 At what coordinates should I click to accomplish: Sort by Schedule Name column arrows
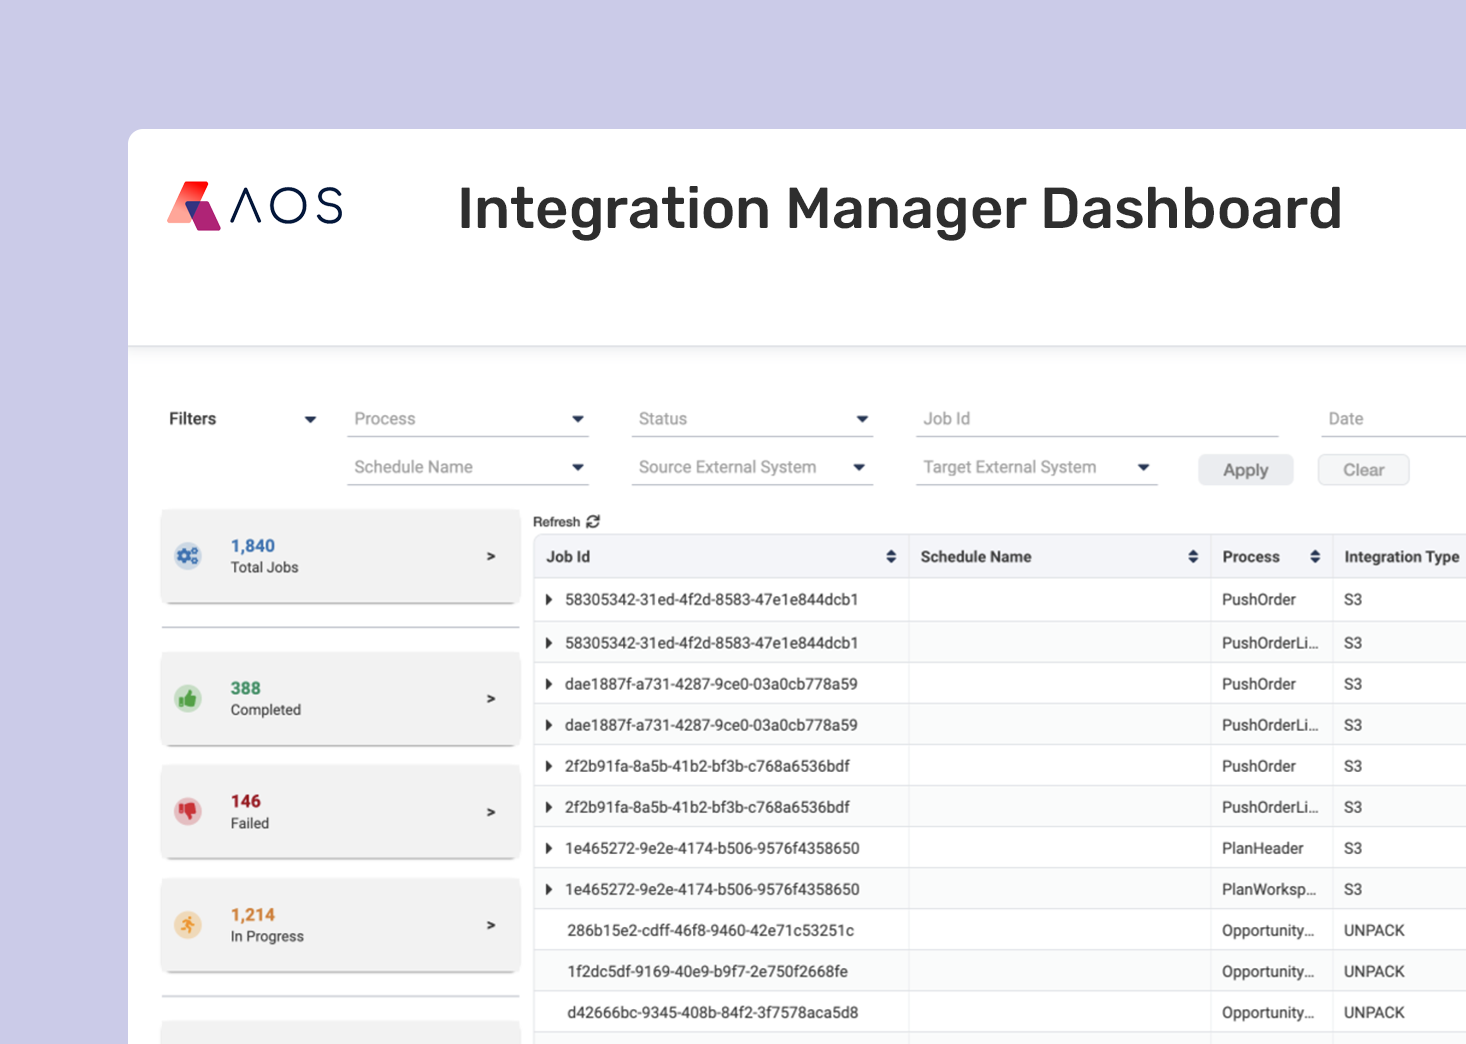(1193, 557)
